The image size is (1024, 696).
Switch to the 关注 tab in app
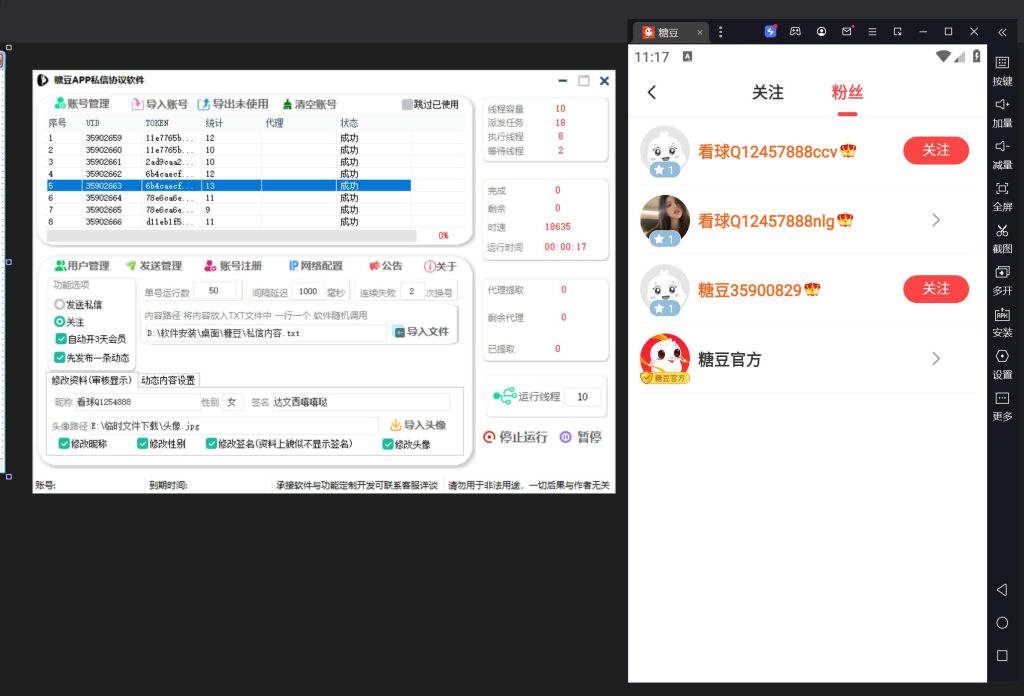pyautogui.click(x=767, y=92)
